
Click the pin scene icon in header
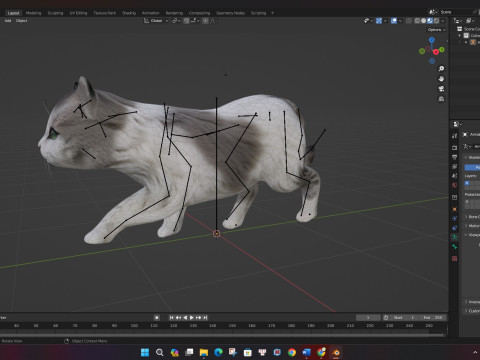pyautogui.click(x=475, y=12)
